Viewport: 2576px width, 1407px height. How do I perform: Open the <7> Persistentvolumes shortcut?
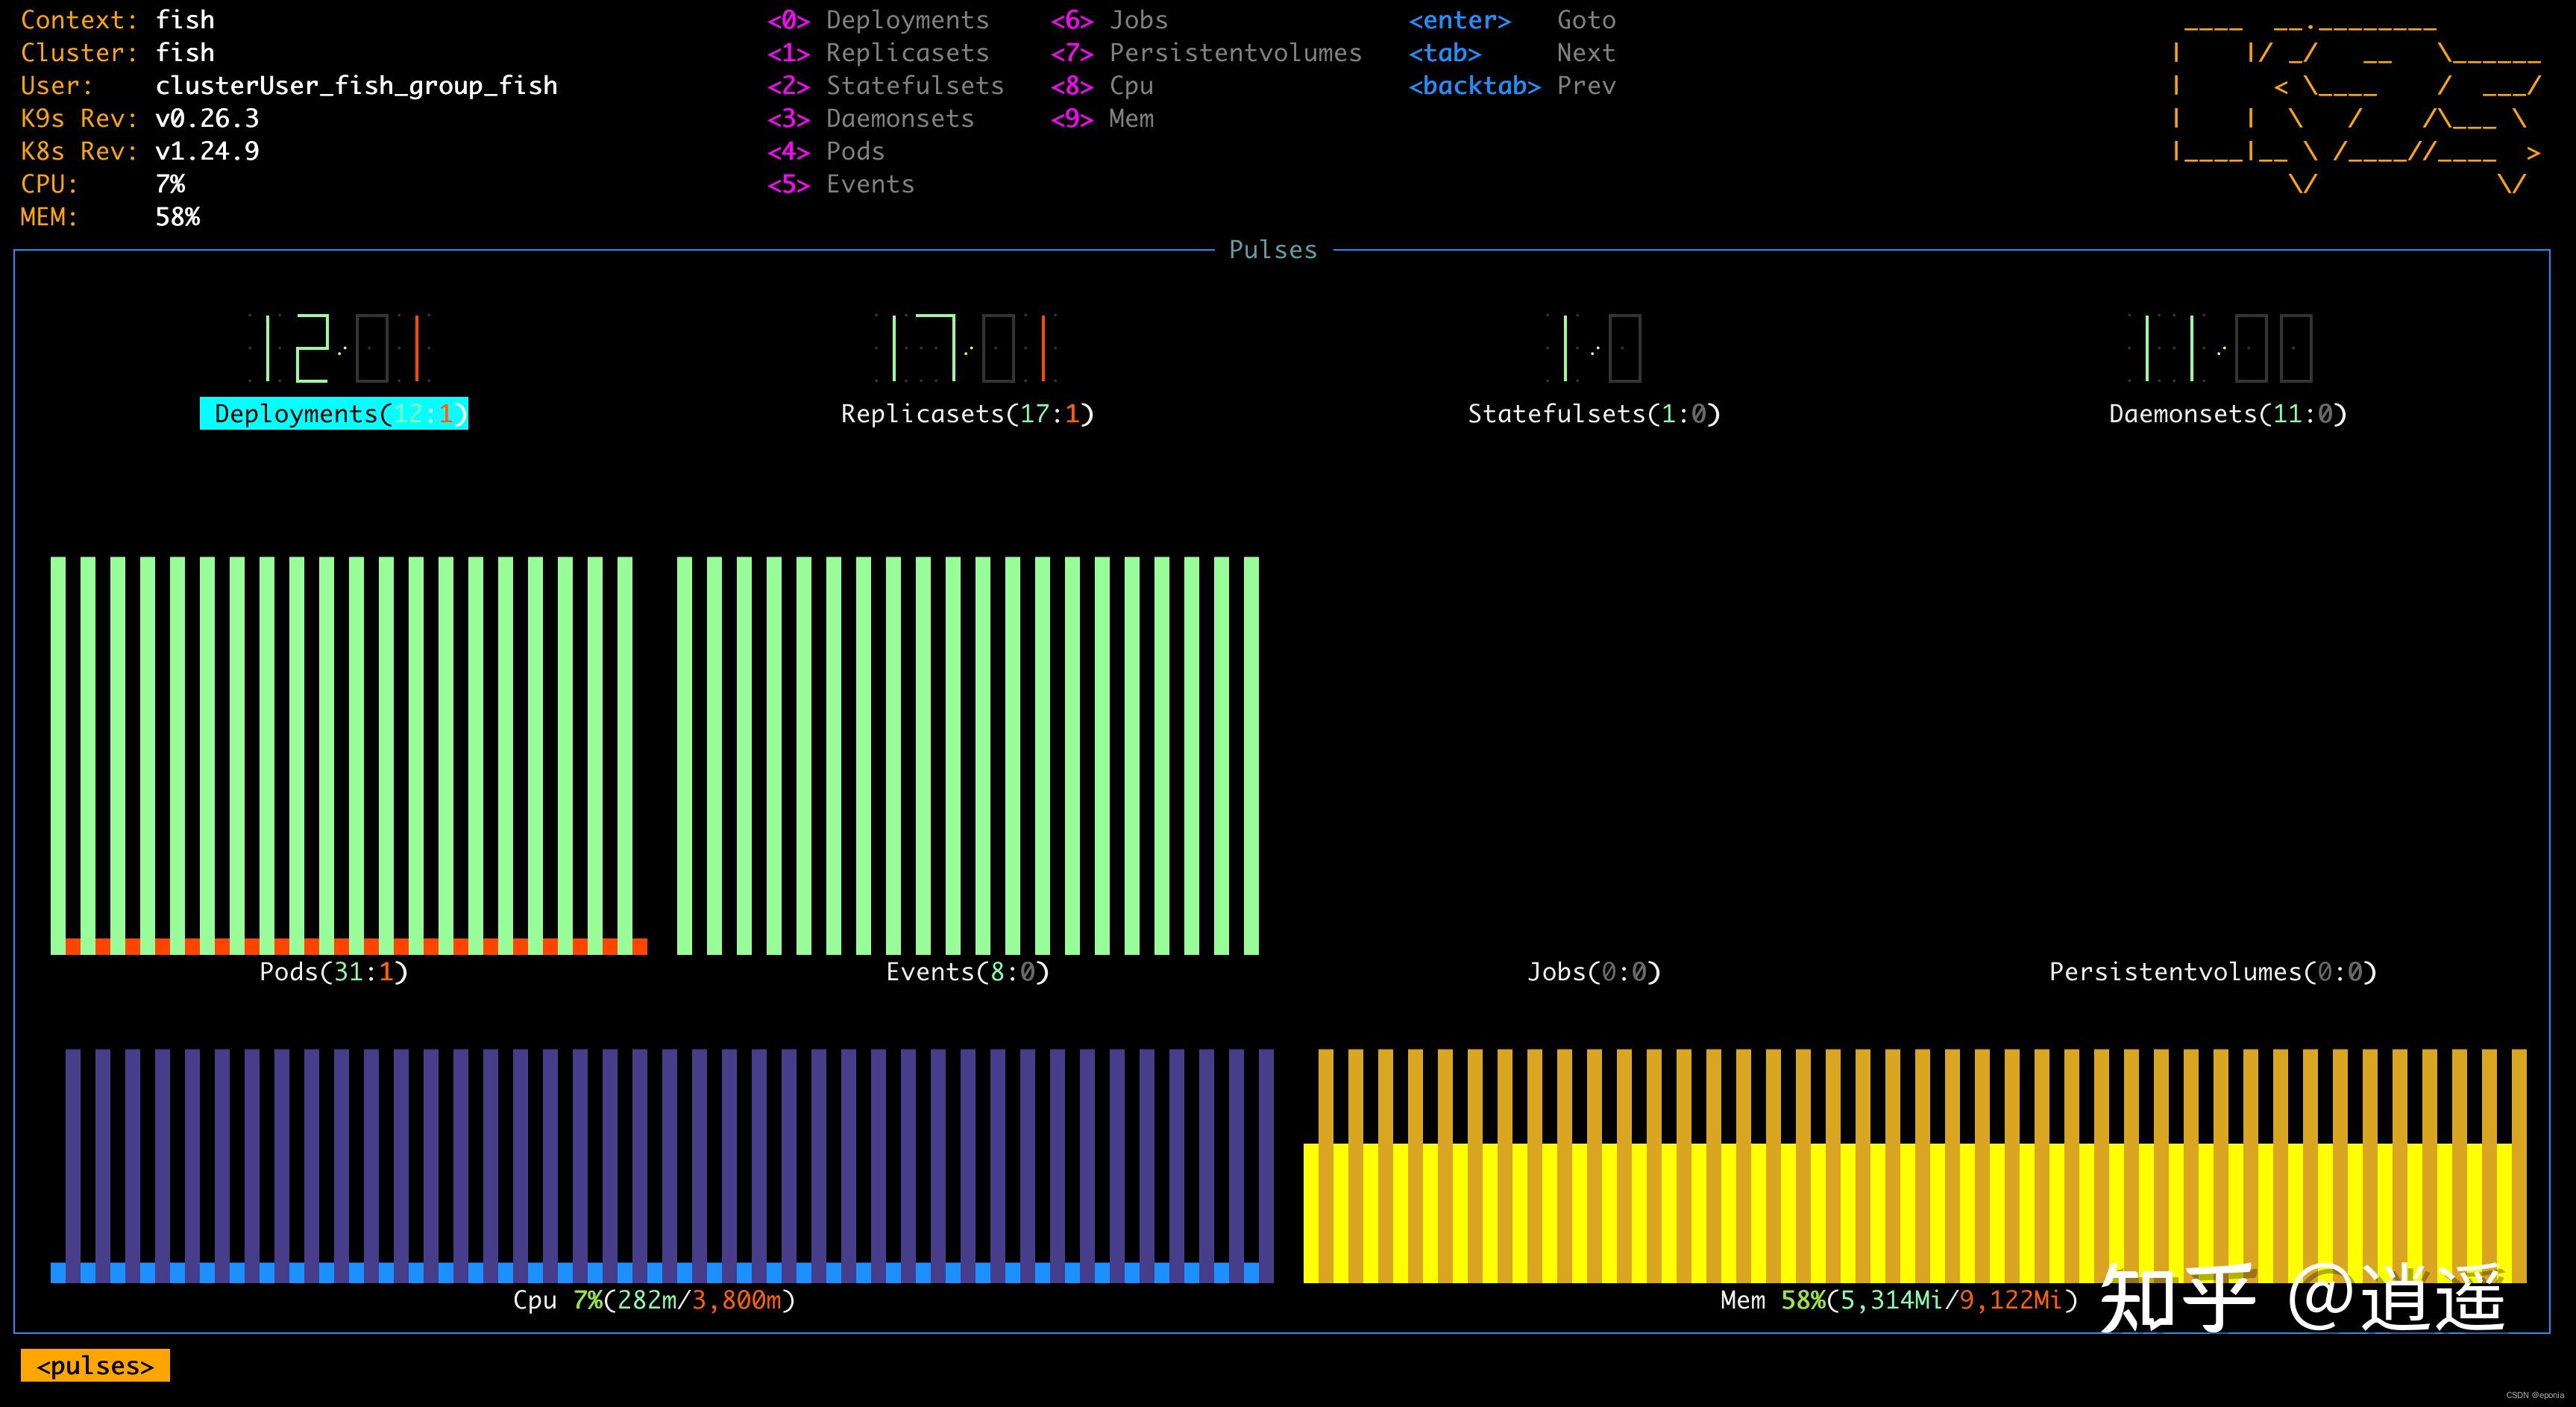click(1206, 53)
